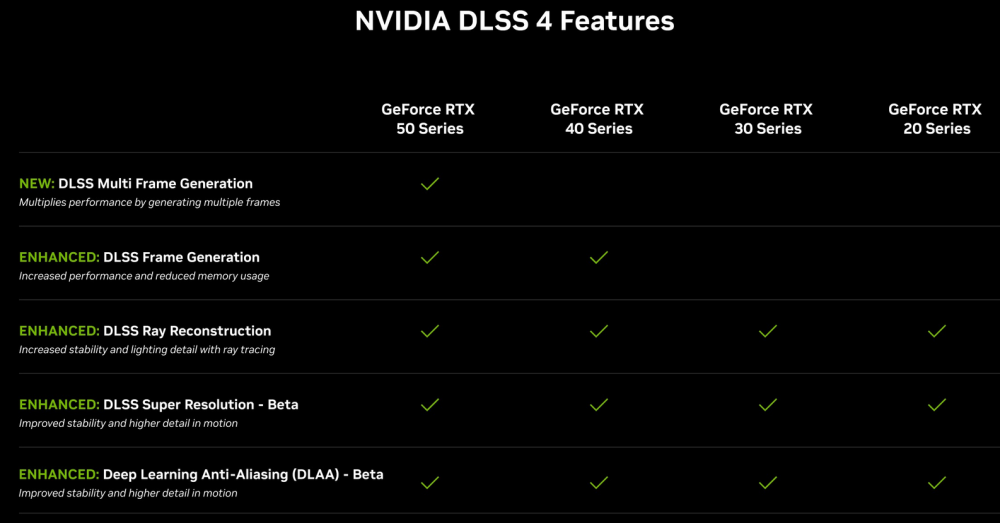Select the Ray Reconstruction checkmark for RTX 40 Series

click(x=599, y=331)
